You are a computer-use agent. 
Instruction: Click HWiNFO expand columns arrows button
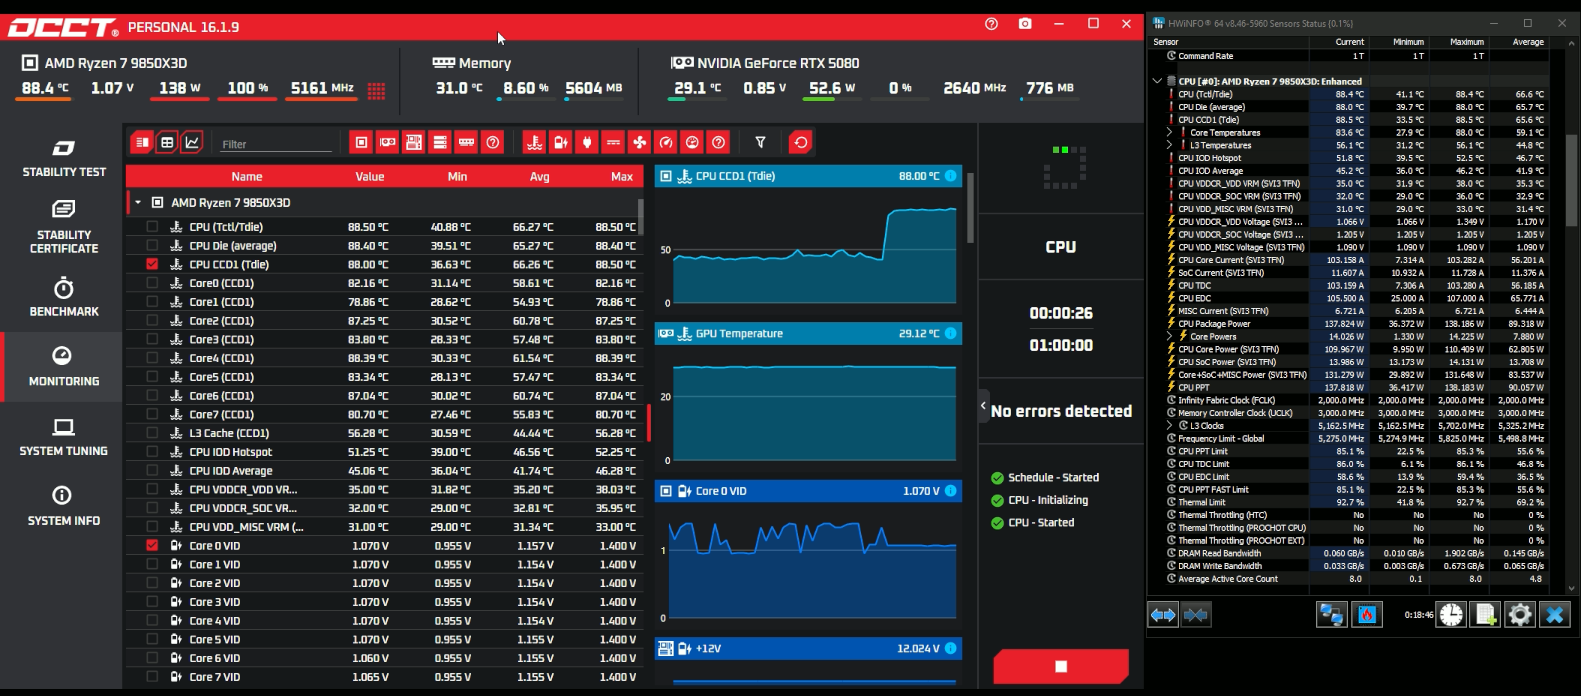[x=1163, y=615]
